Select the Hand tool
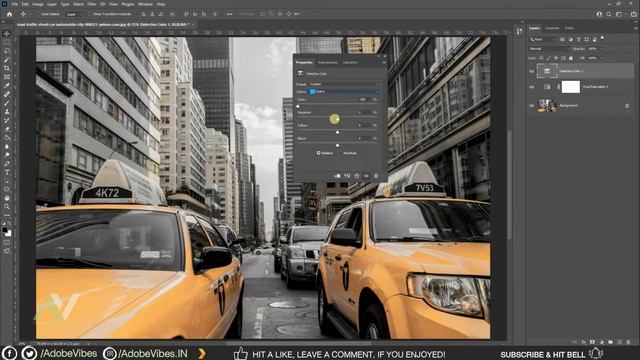The image size is (640, 360). click(x=7, y=198)
